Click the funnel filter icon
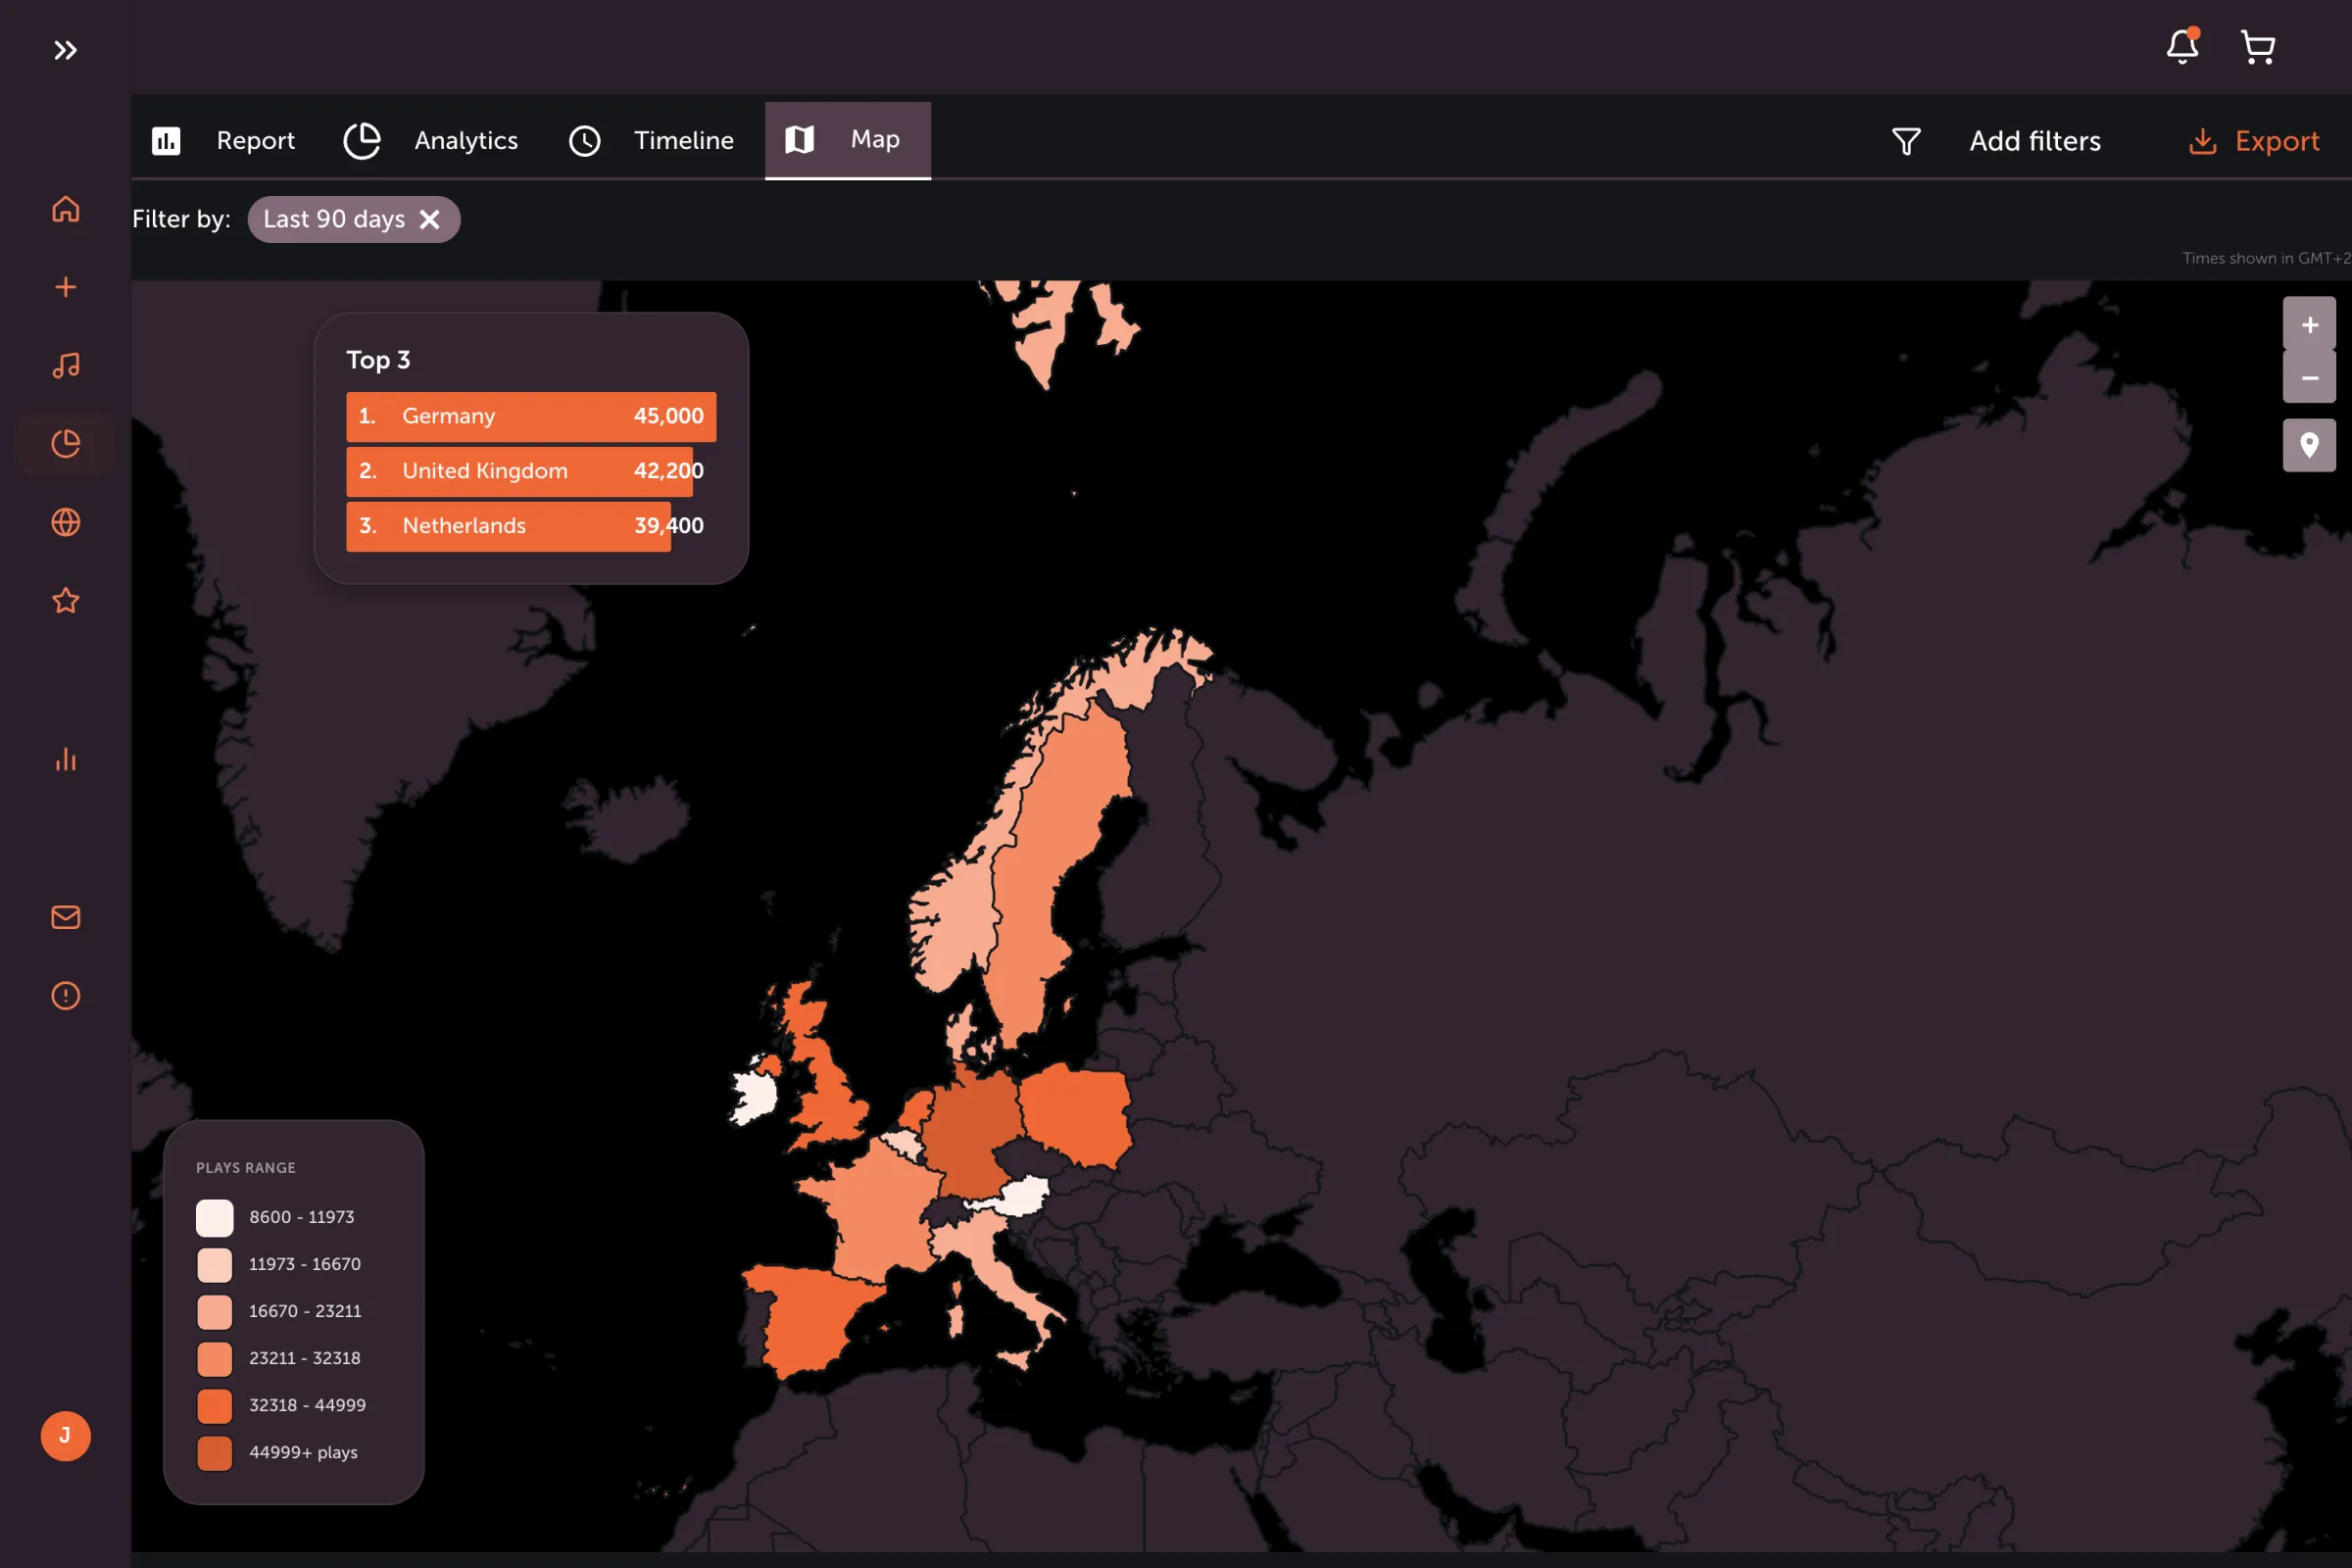The width and height of the screenshot is (2352, 1568). (x=1906, y=141)
